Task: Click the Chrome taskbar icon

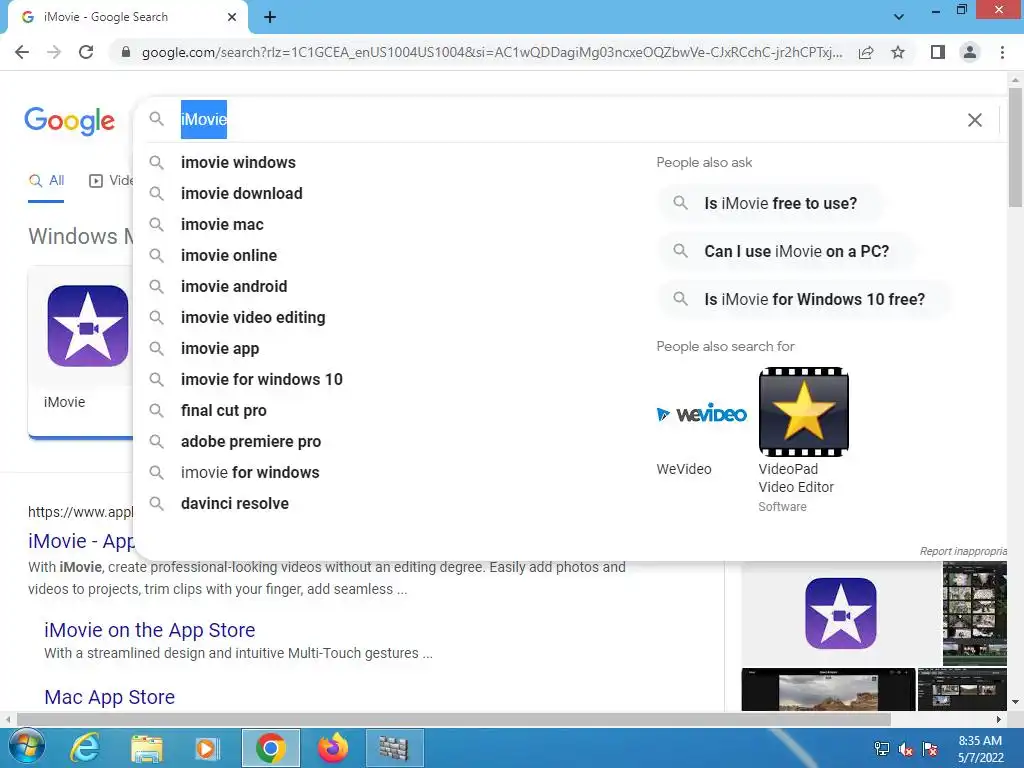Action: (x=270, y=748)
